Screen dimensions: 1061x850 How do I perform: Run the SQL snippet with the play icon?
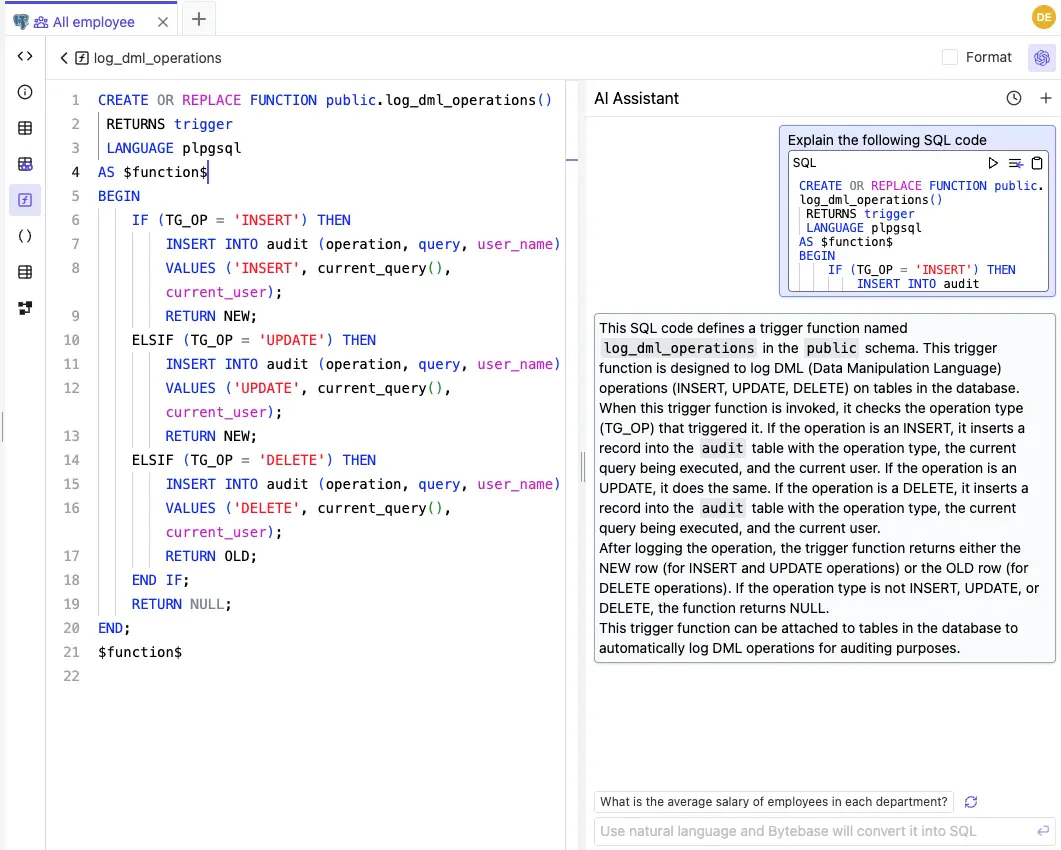[993, 162]
